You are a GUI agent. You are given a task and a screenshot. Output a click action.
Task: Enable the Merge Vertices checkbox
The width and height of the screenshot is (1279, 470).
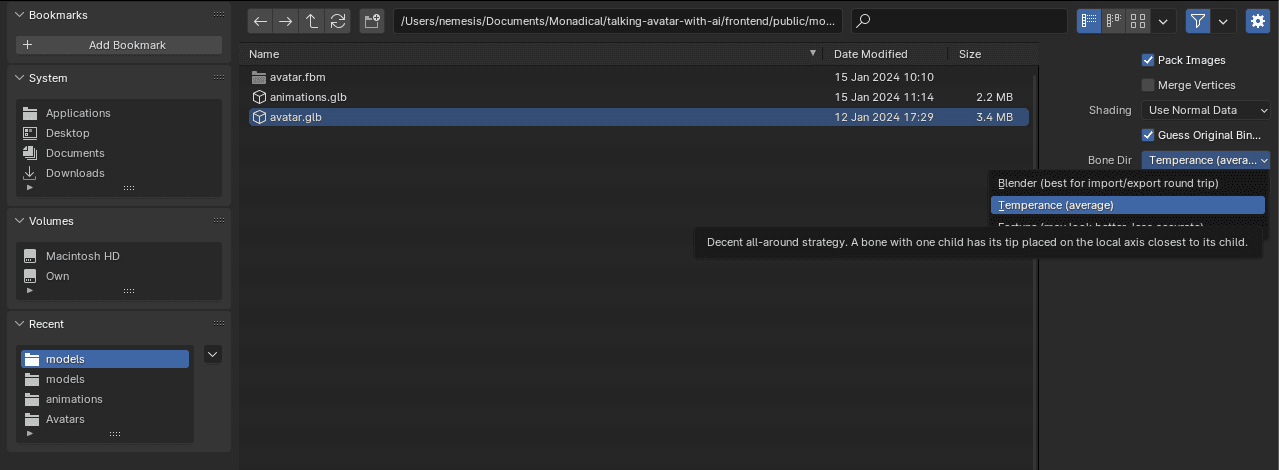click(1148, 85)
